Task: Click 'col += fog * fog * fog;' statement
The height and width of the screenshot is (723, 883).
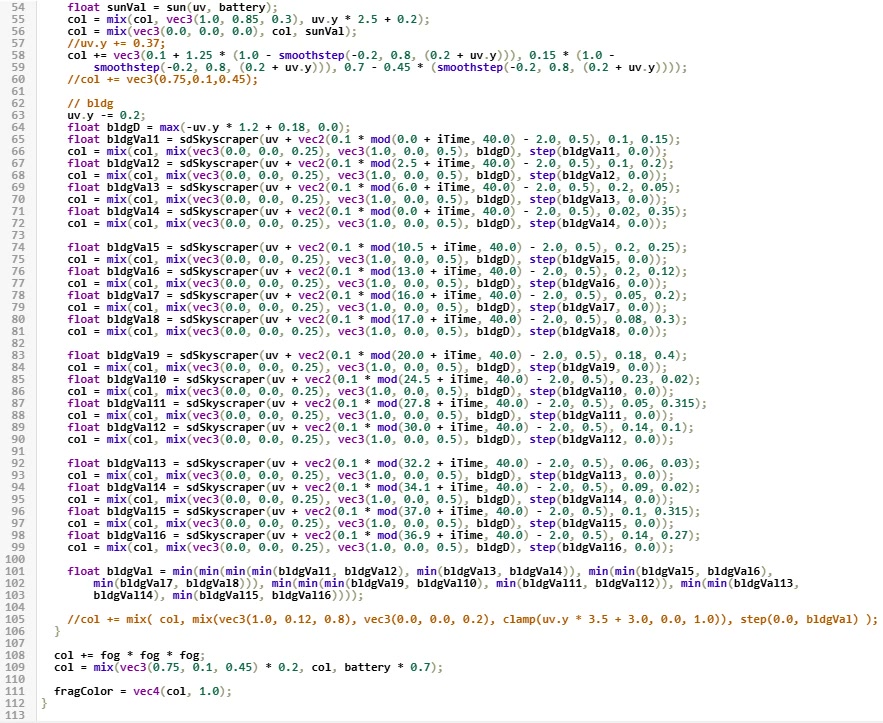Action: [130, 655]
